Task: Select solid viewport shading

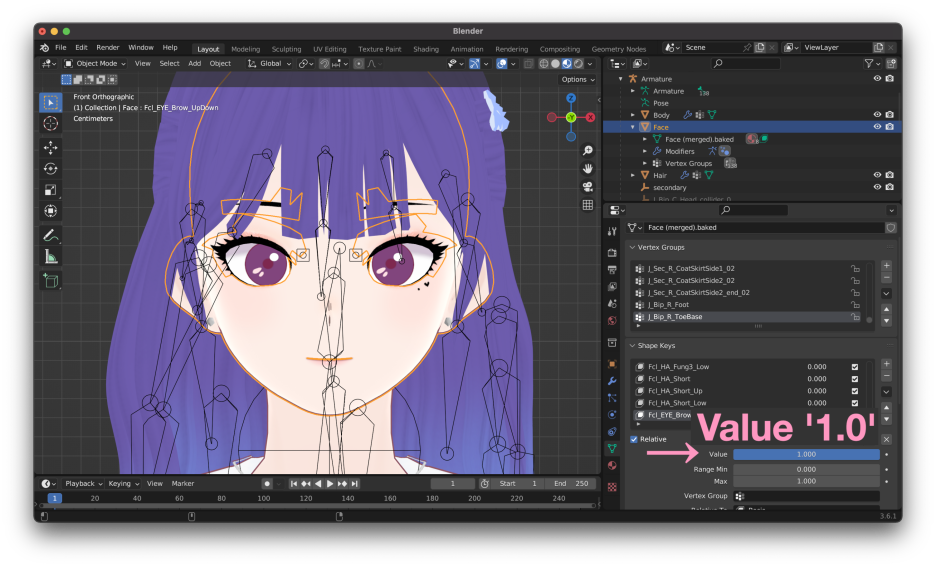Action: coord(555,63)
